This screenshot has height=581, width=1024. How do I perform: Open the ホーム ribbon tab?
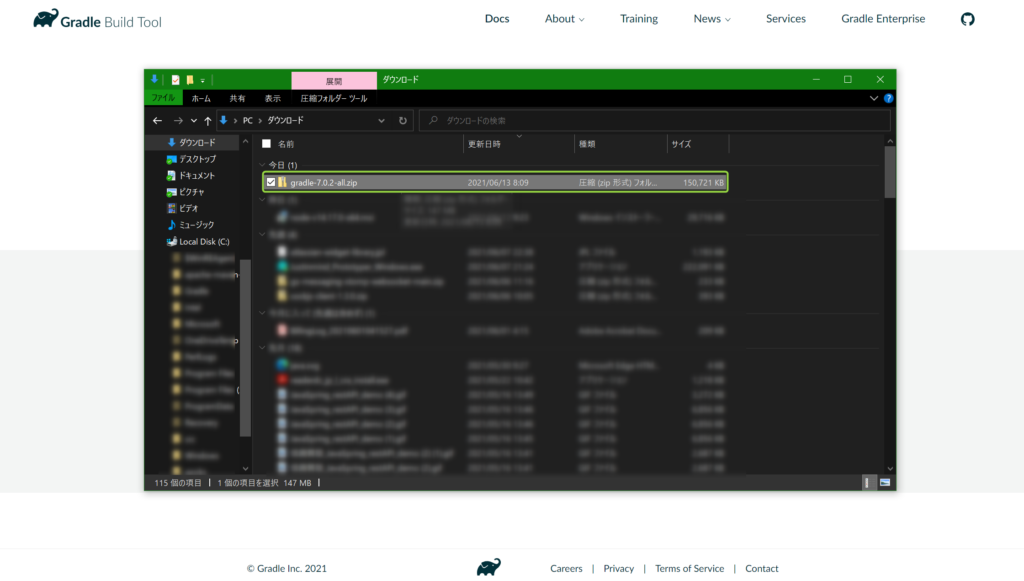click(x=201, y=99)
